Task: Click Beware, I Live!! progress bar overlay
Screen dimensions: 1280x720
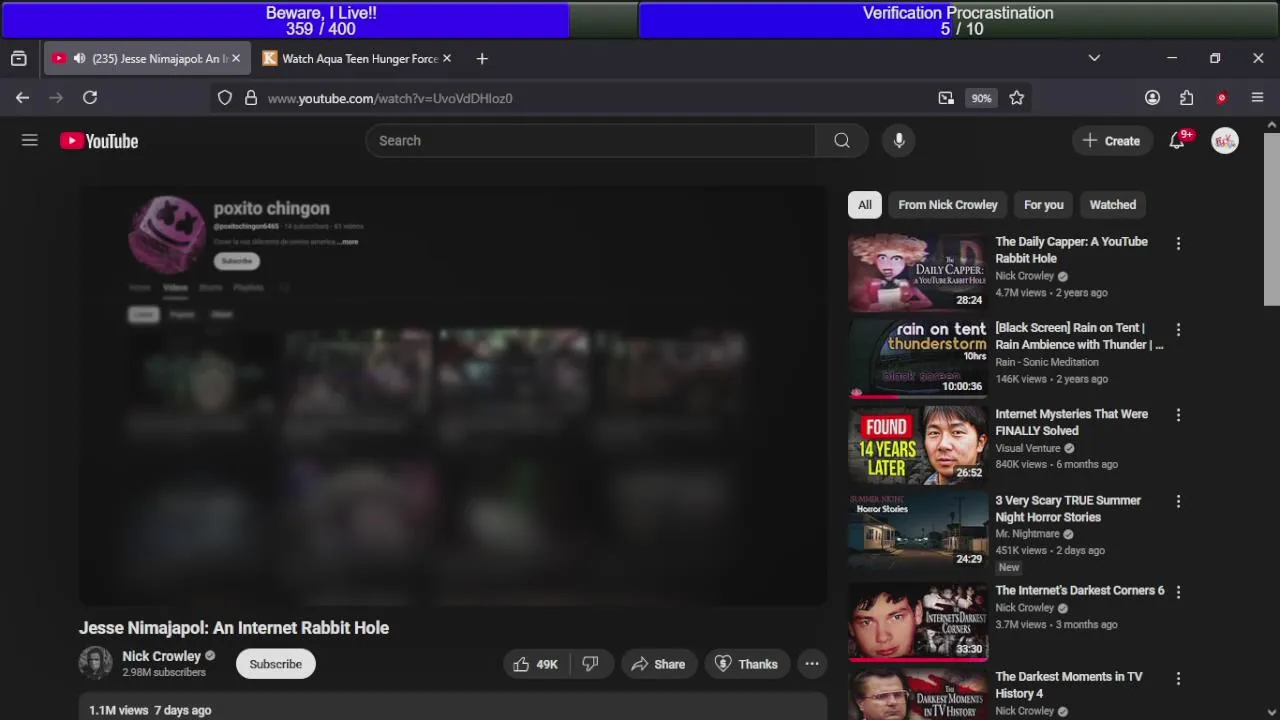Action: (320, 20)
